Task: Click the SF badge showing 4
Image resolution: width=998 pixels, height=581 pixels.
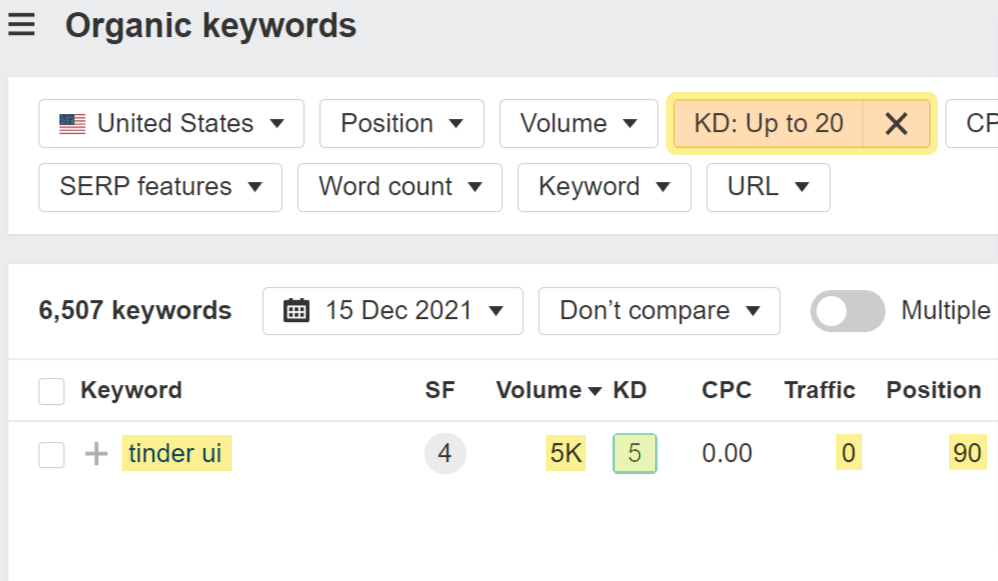Action: [x=444, y=454]
